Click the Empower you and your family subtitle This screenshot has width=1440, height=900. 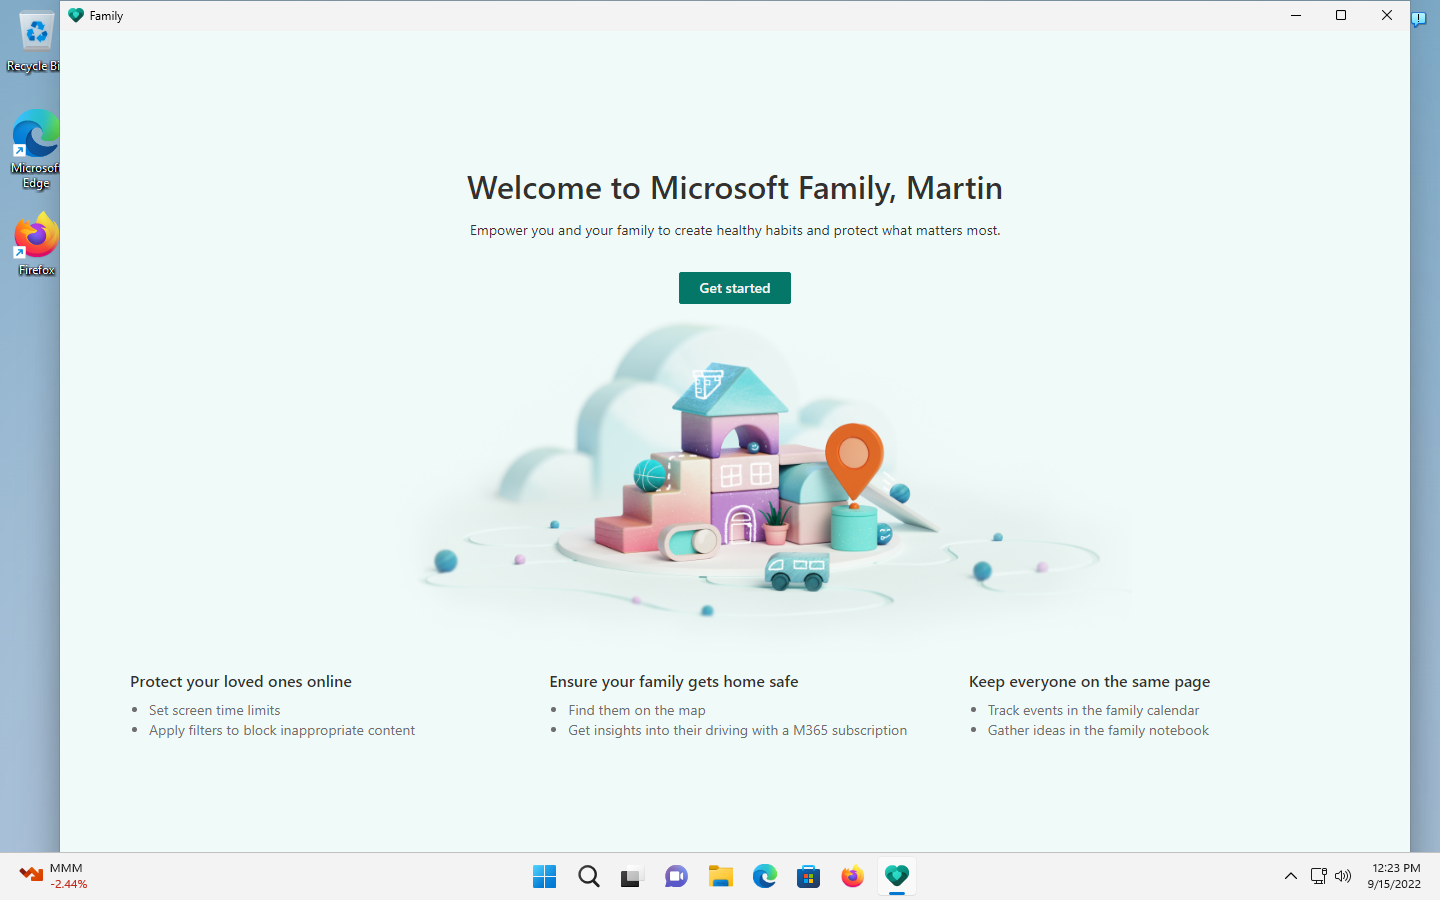coord(735,230)
